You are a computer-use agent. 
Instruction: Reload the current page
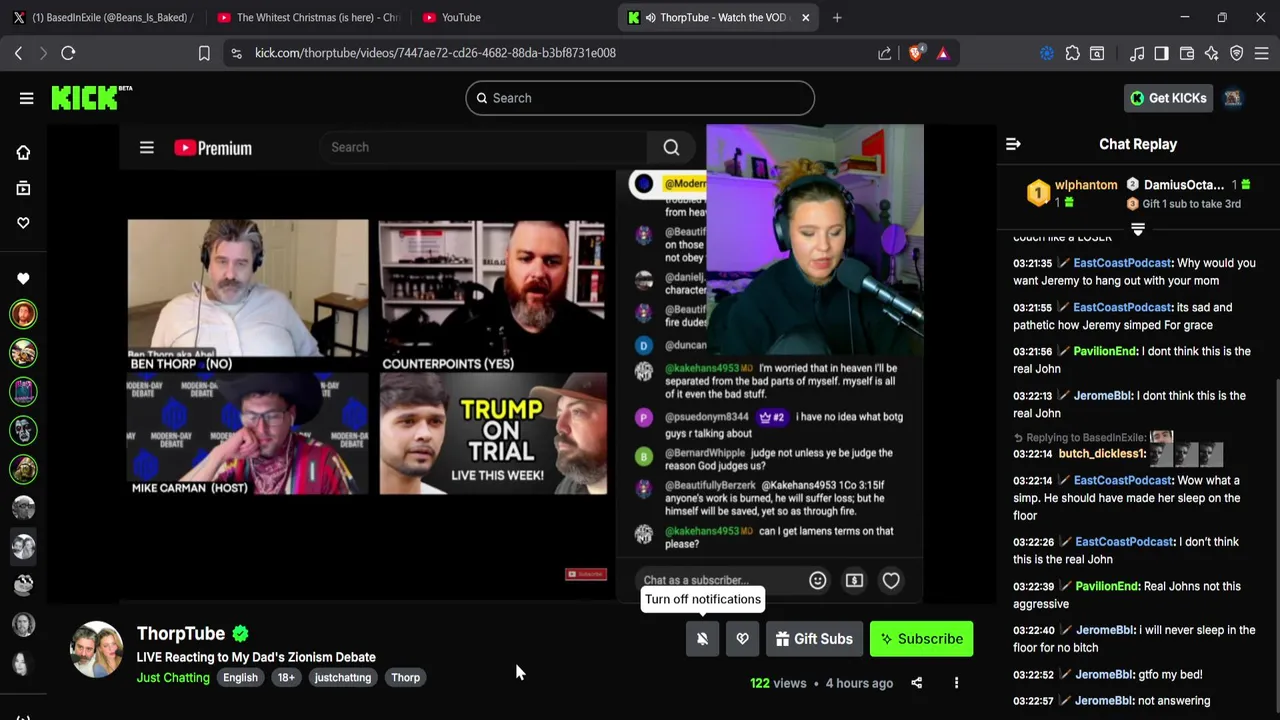click(x=68, y=53)
